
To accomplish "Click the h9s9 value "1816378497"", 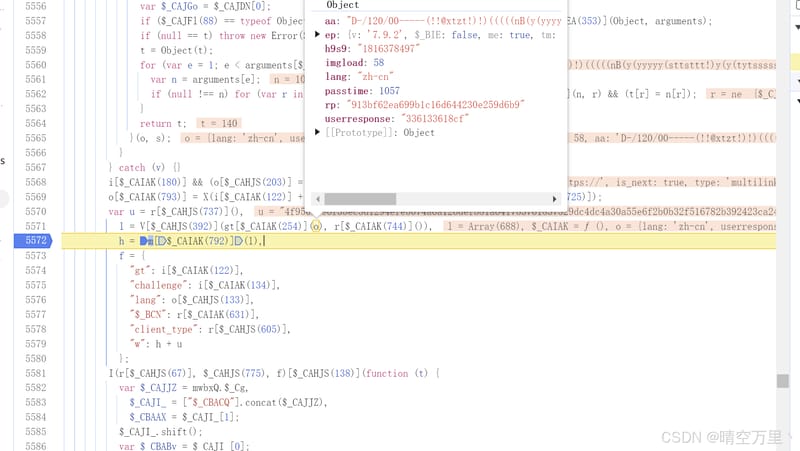I will [x=389, y=49].
